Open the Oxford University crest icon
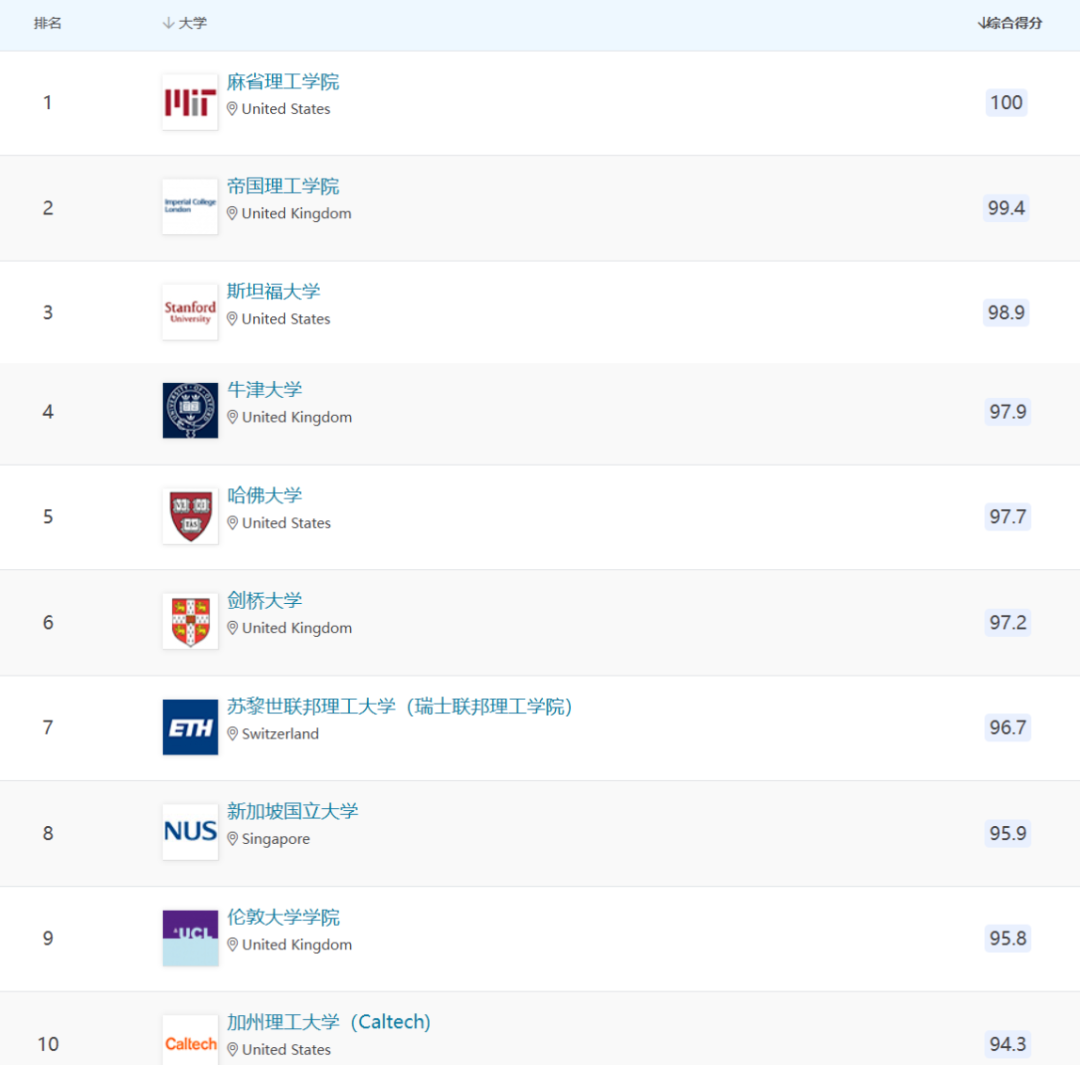The height and width of the screenshot is (1065, 1080). click(190, 411)
